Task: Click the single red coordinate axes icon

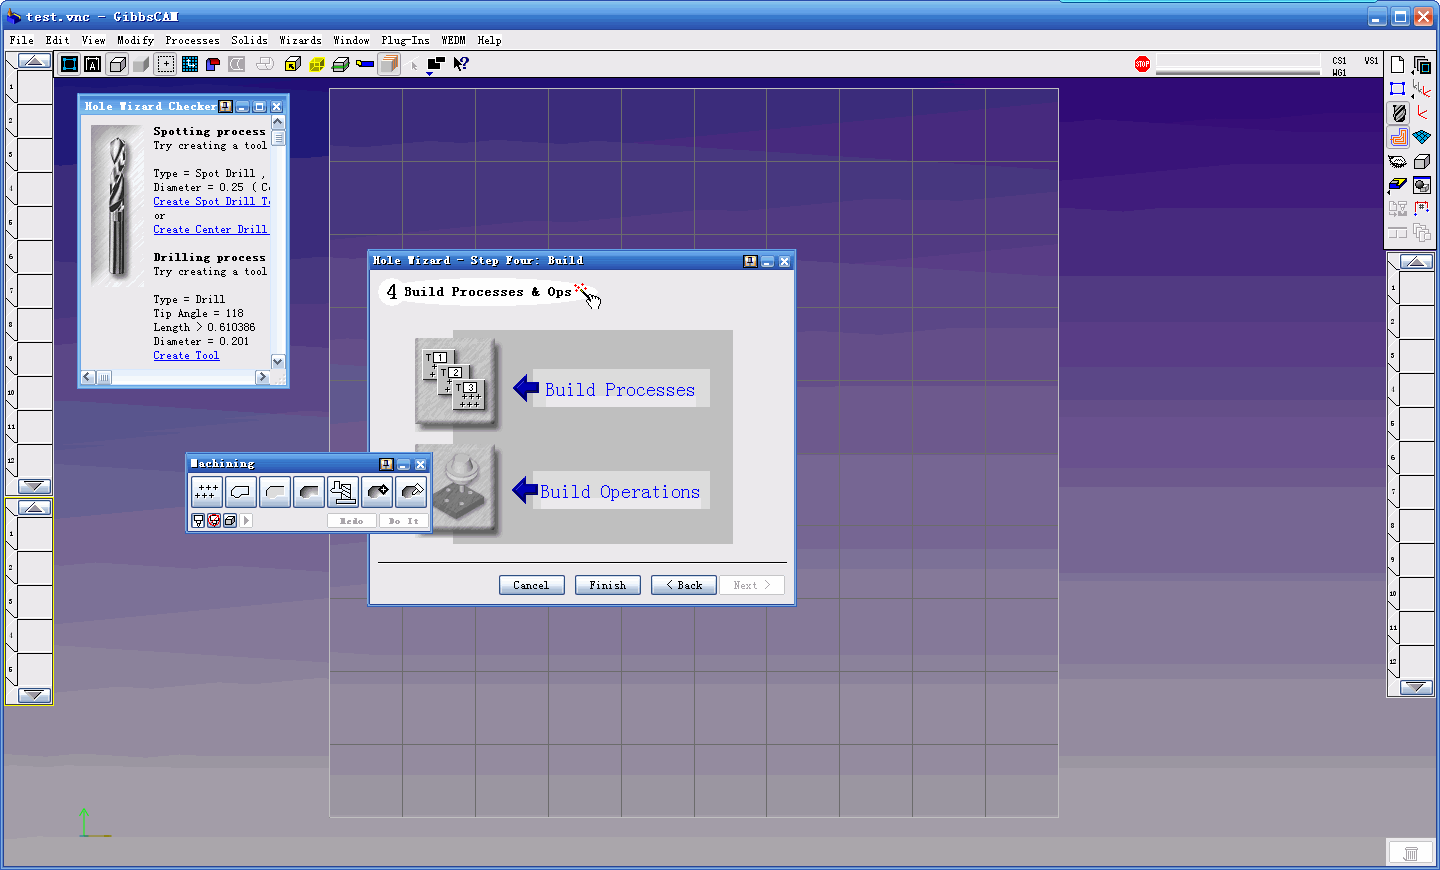Action: [1422, 113]
